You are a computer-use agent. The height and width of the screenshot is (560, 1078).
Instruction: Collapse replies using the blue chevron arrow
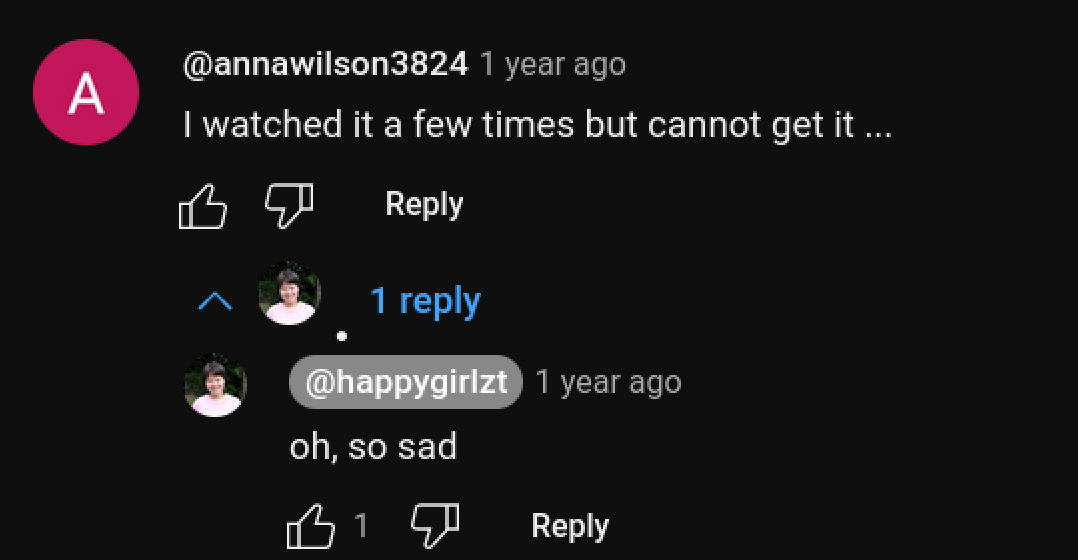[x=215, y=301]
